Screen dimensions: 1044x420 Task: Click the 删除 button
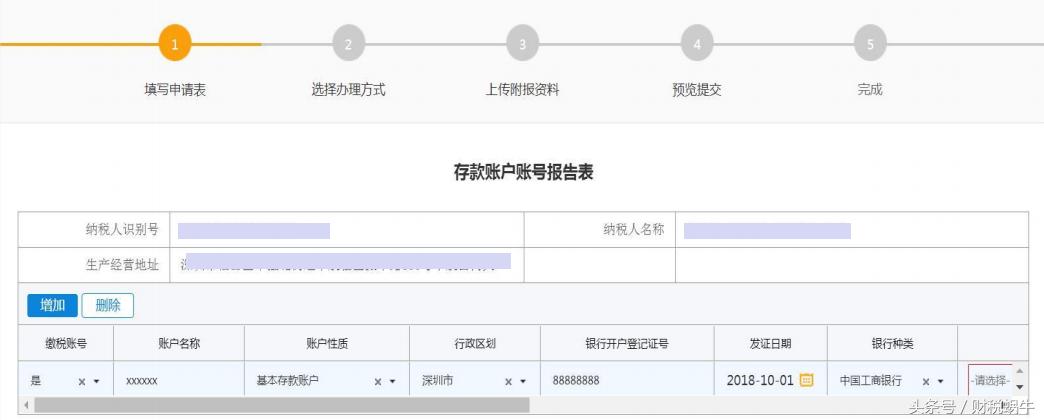108,306
